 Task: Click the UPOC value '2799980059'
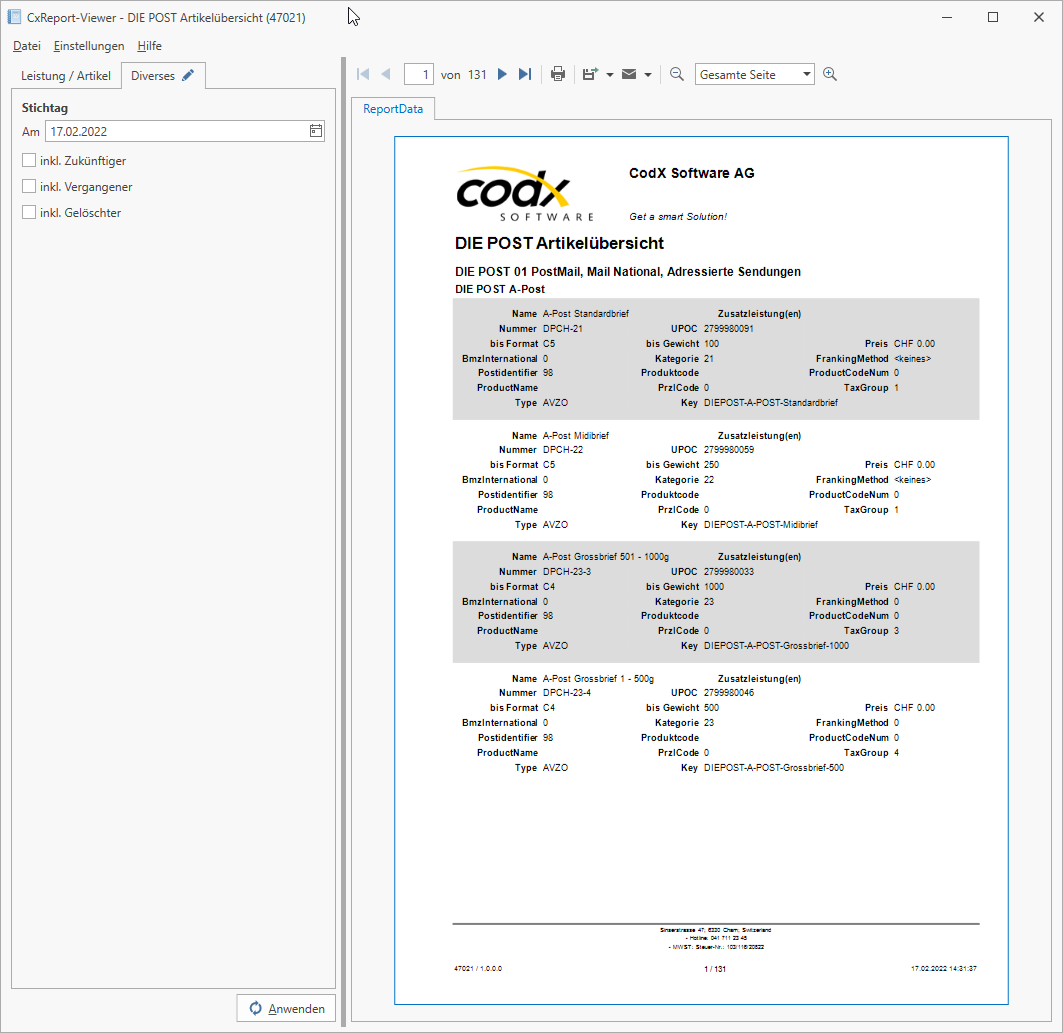tap(729, 449)
